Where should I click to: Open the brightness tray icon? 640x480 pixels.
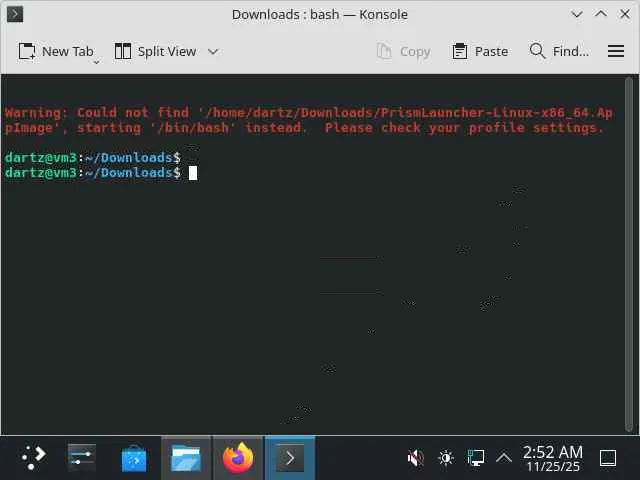[446, 458]
